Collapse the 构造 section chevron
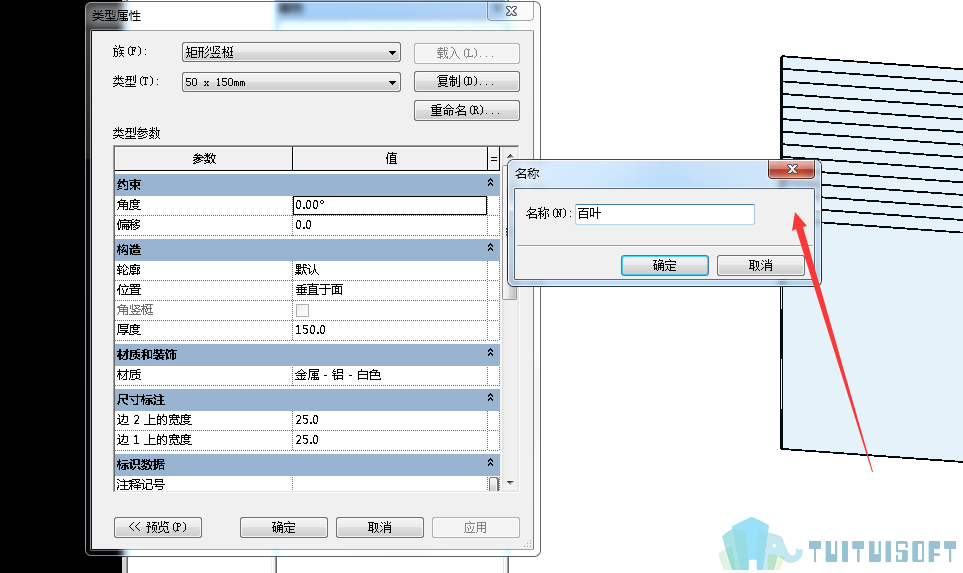This screenshot has height=573, width=963. (x=490, y=248)
